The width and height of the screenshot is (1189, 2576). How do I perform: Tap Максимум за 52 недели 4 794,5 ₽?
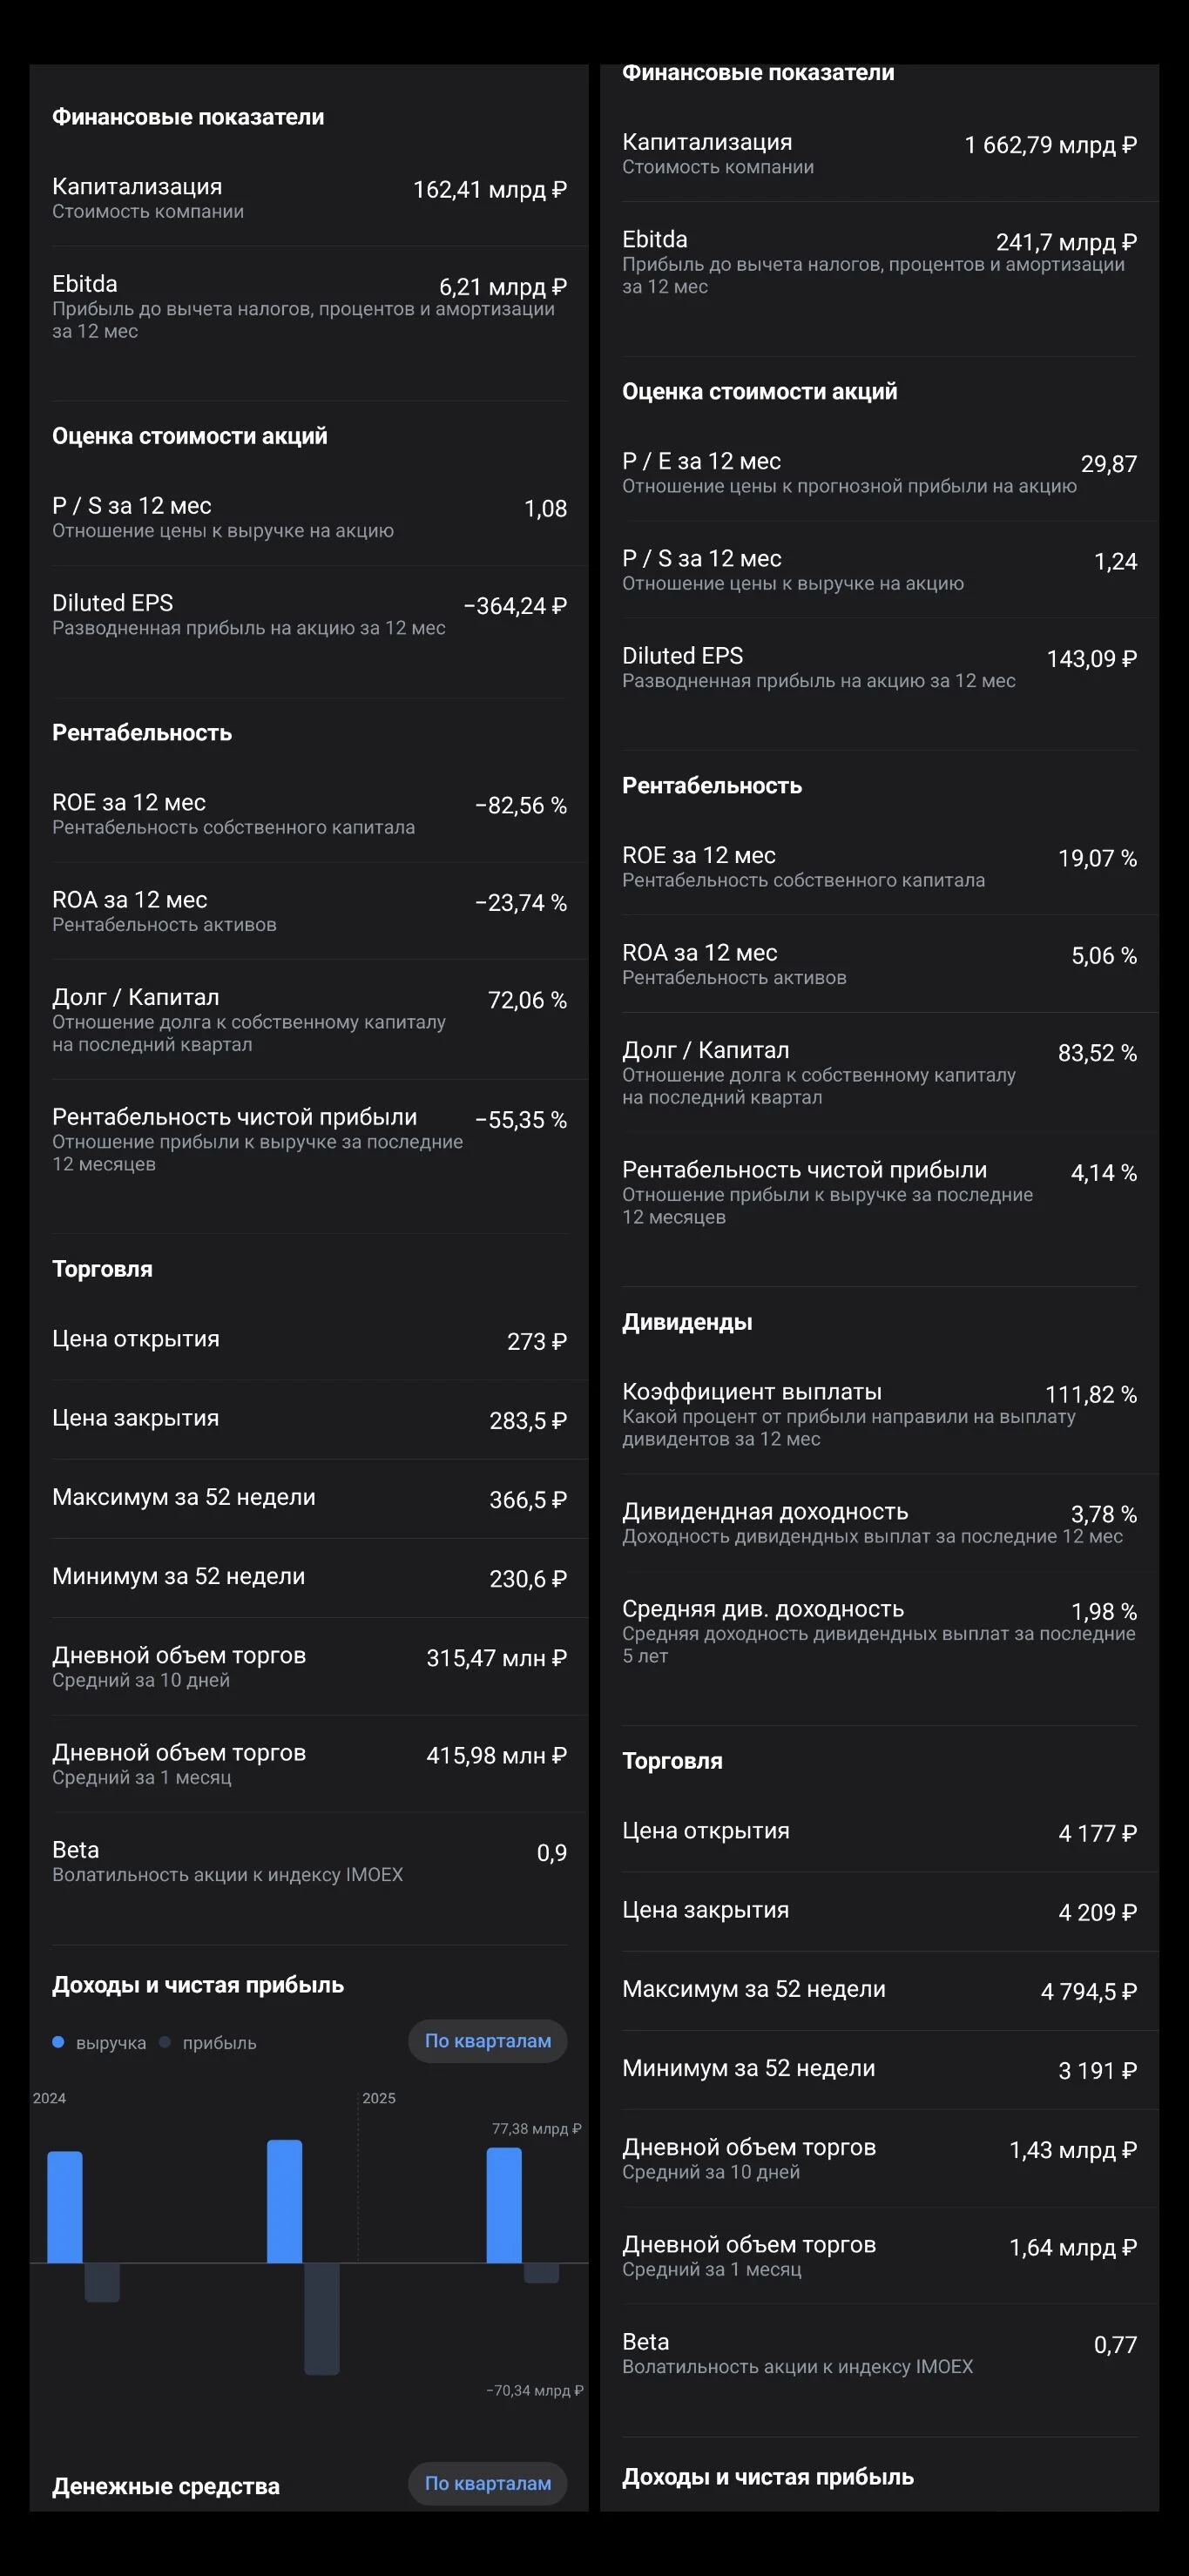click(879, 1990)
